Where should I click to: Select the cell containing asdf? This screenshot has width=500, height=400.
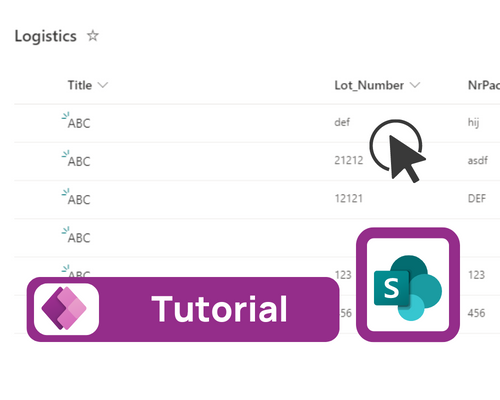coord(478,160)
